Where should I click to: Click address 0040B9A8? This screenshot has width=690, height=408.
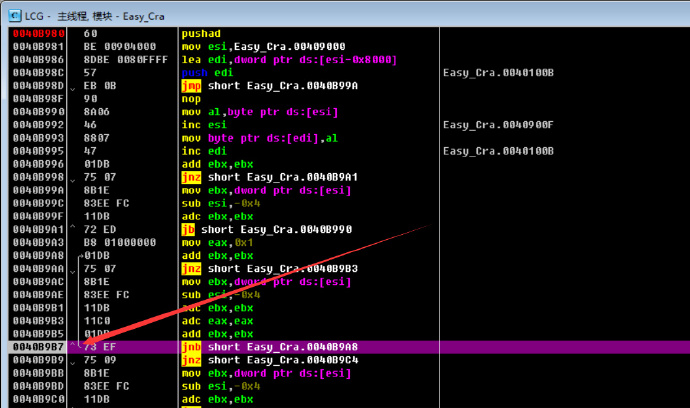[x=39, y=255]
